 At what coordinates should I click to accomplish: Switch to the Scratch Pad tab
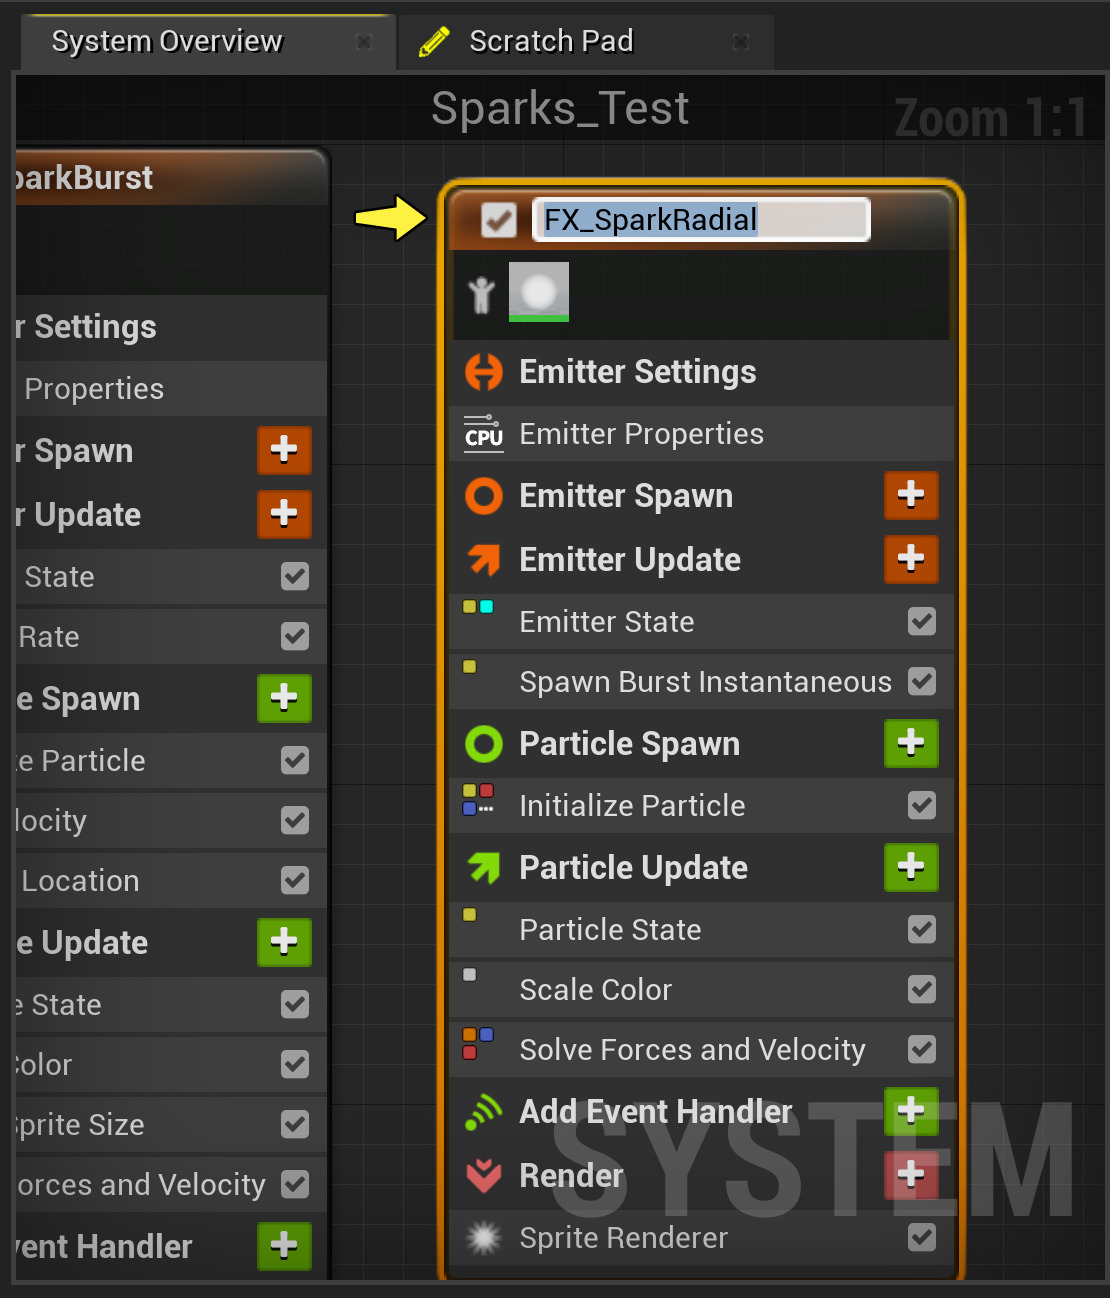551,42
